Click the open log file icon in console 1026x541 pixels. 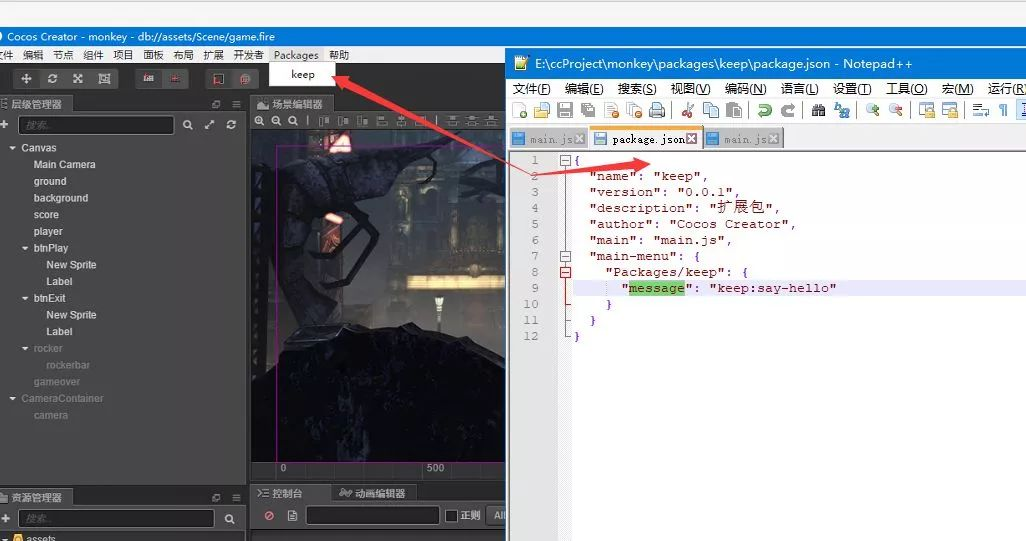(292, 515)
